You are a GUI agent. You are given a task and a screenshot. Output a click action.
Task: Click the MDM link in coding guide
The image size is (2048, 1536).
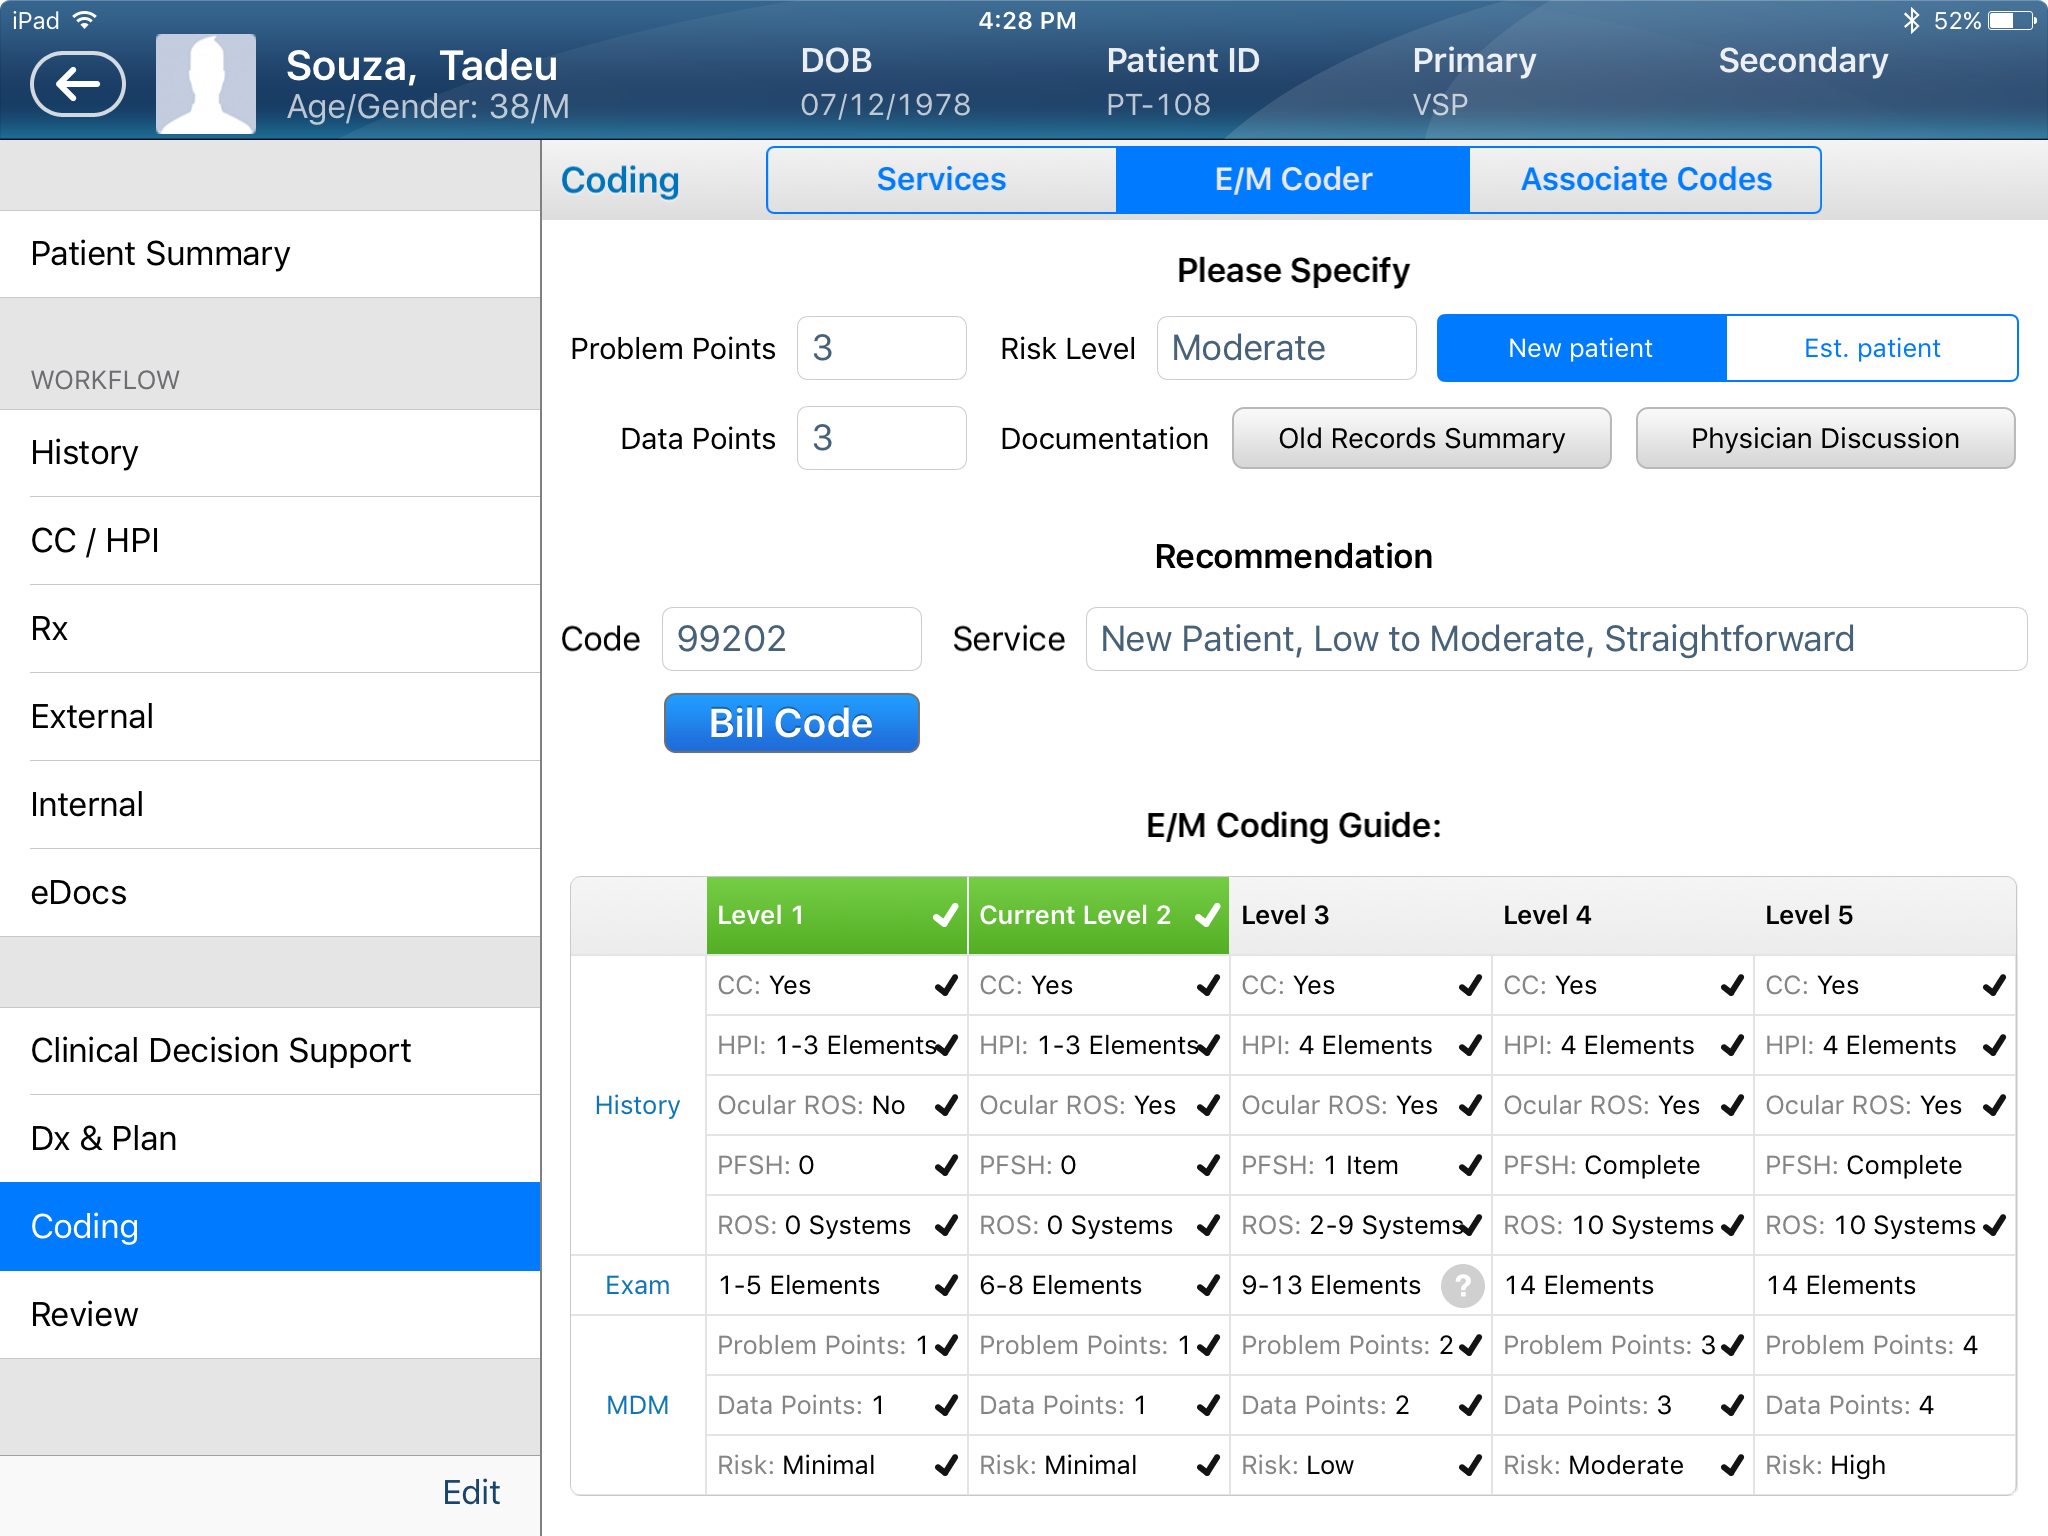tap(637, 1405)
